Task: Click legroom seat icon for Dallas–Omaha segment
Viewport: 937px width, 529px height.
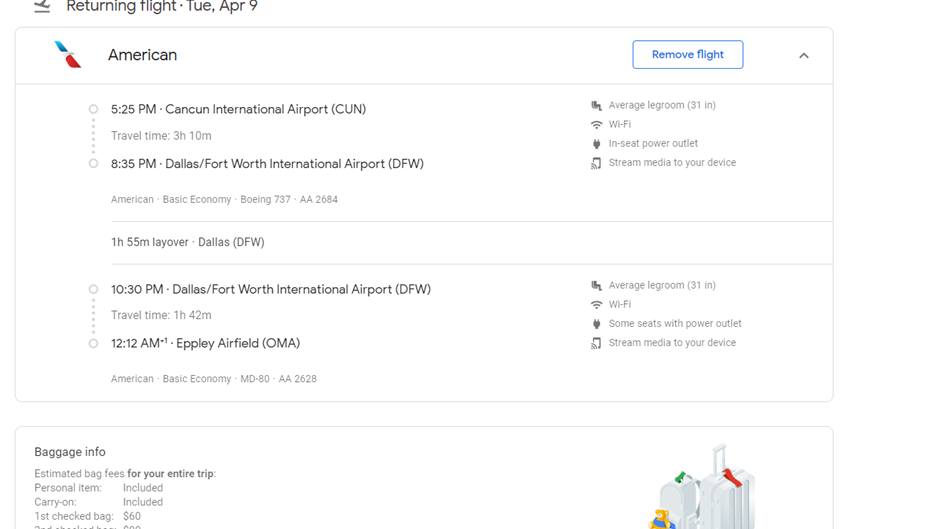Action: tap(596, 285)
